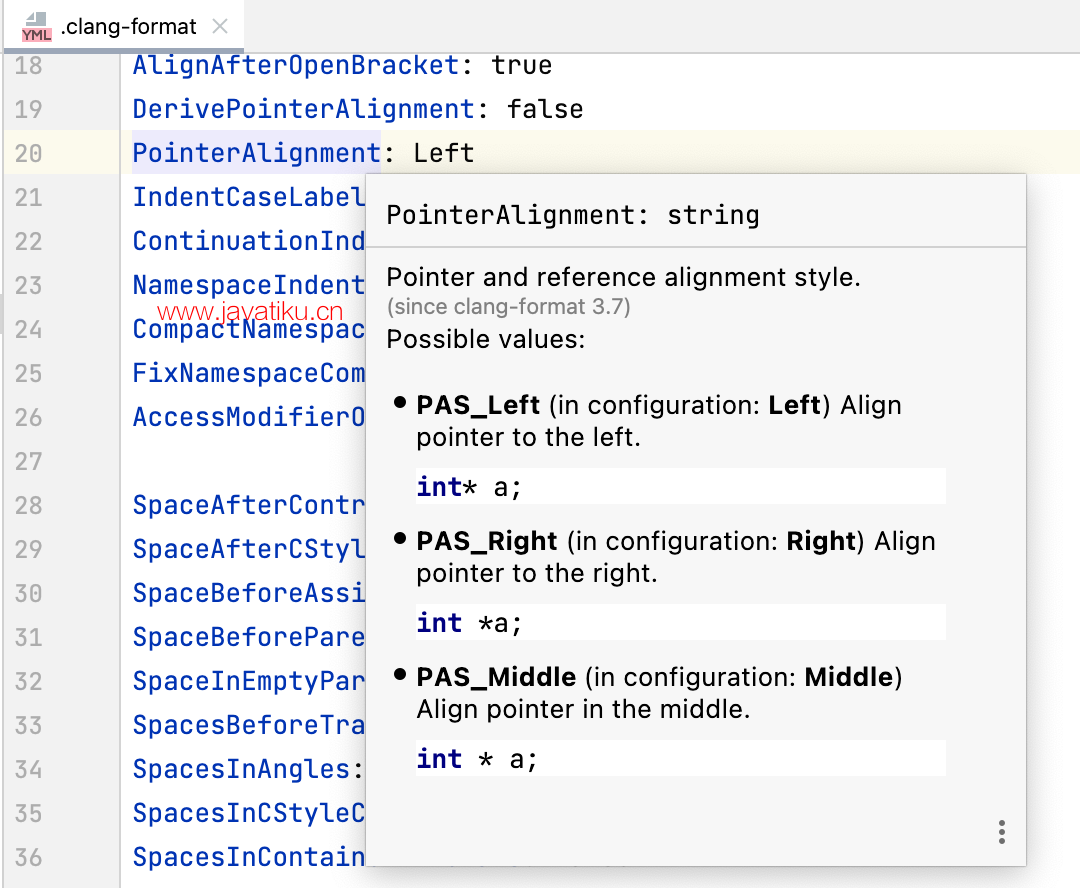Image resolution: width=1080 pixels, height=888 pixels.
Task: Click line number 27 in the gutter
Action: 29,462
